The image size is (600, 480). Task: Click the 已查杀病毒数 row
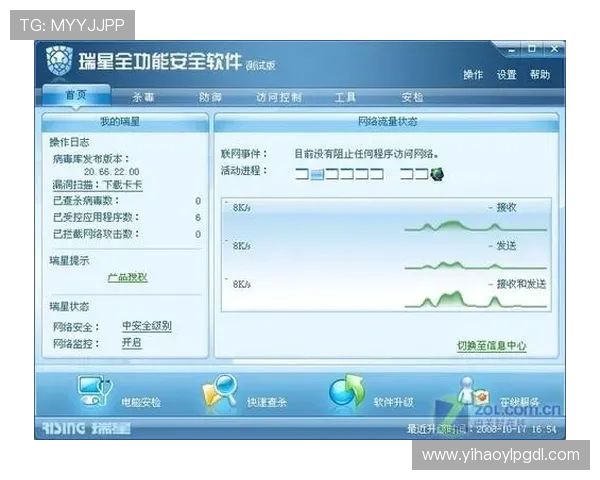coord(127,201)
